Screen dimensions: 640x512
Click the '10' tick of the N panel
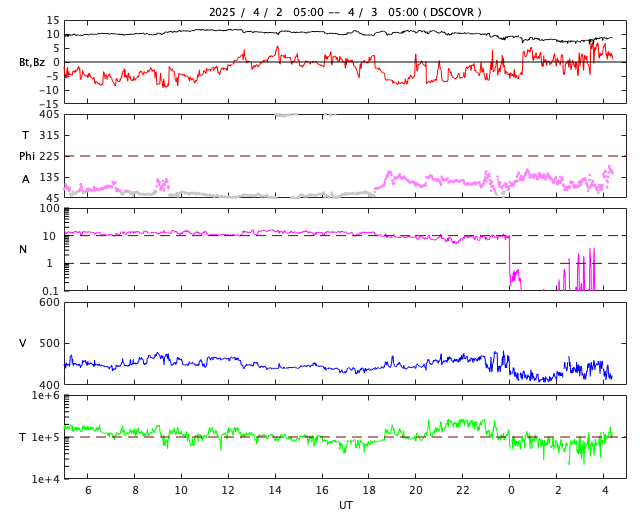pyautogui.click(x=49, y=236)
